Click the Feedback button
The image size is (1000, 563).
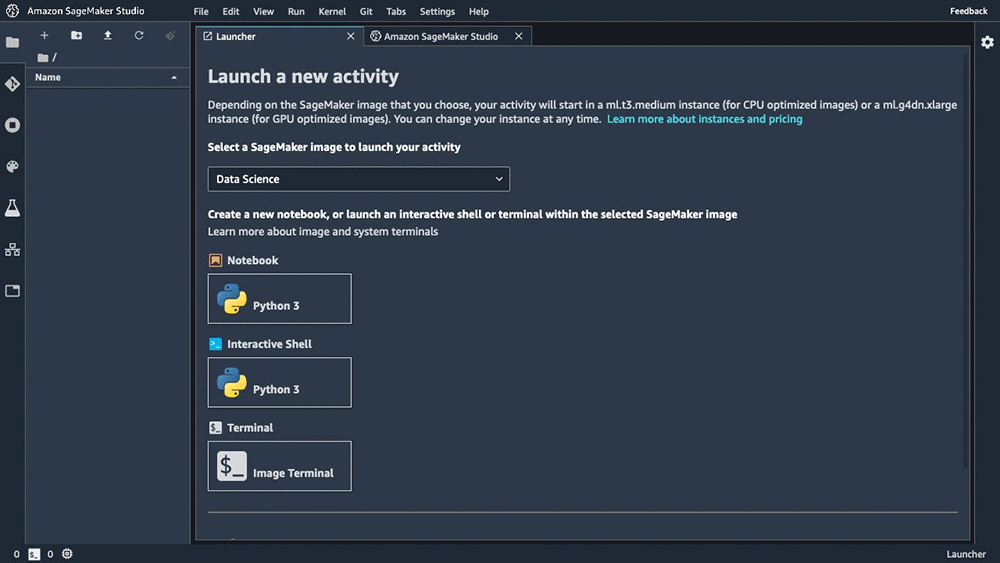click(968, 11)
